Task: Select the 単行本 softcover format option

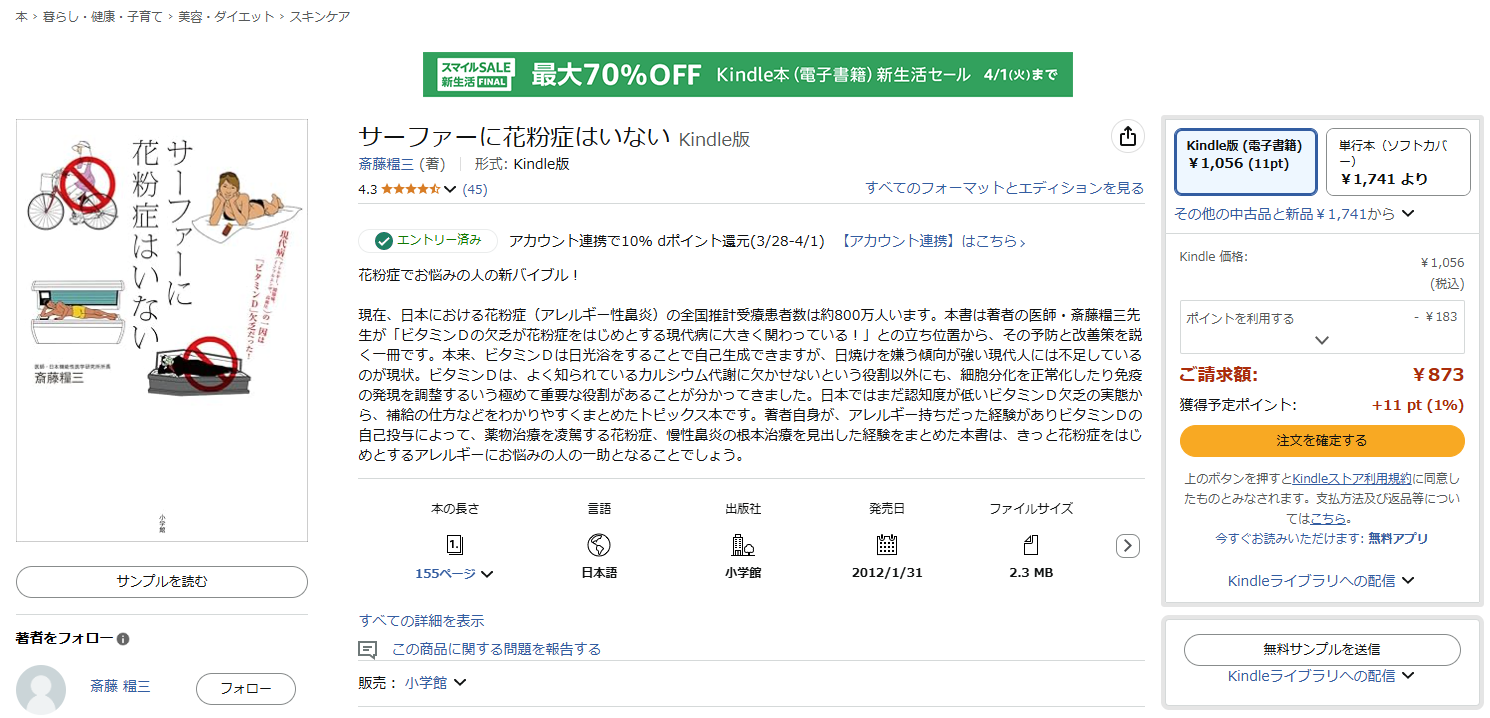Action: (1397, 161)
